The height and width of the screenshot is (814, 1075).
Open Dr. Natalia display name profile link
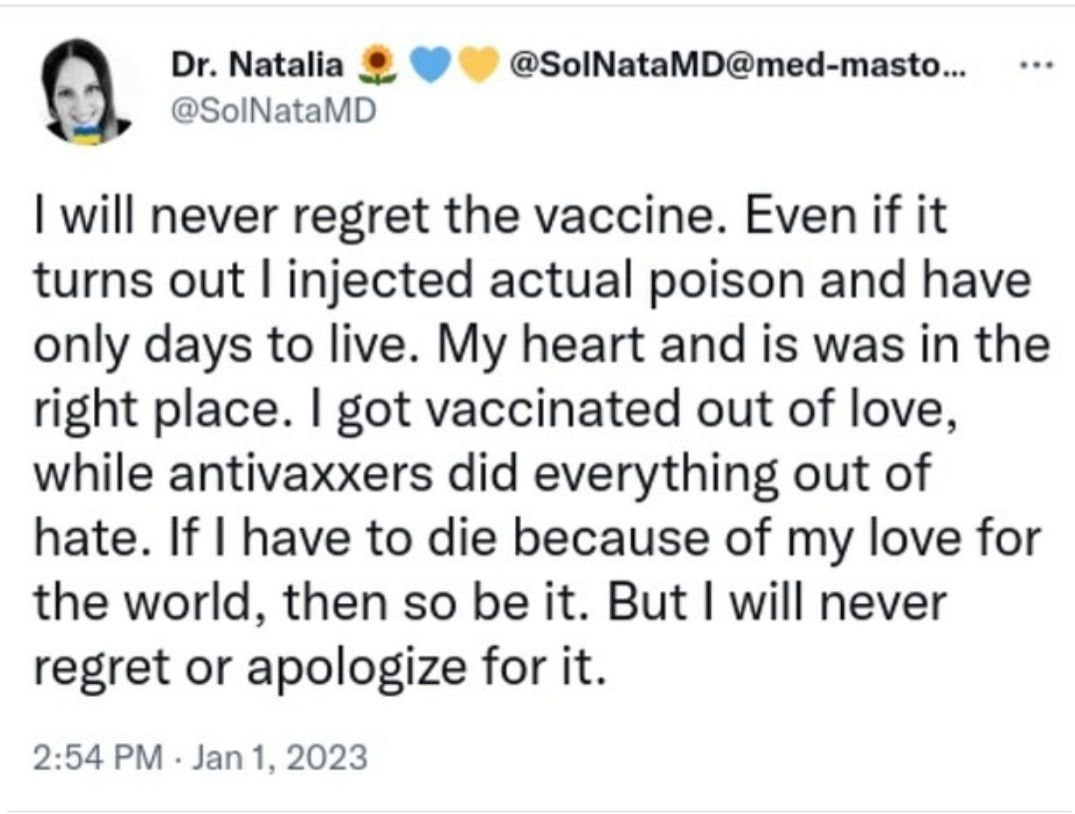pyautogui.click(x=264, y=65)
